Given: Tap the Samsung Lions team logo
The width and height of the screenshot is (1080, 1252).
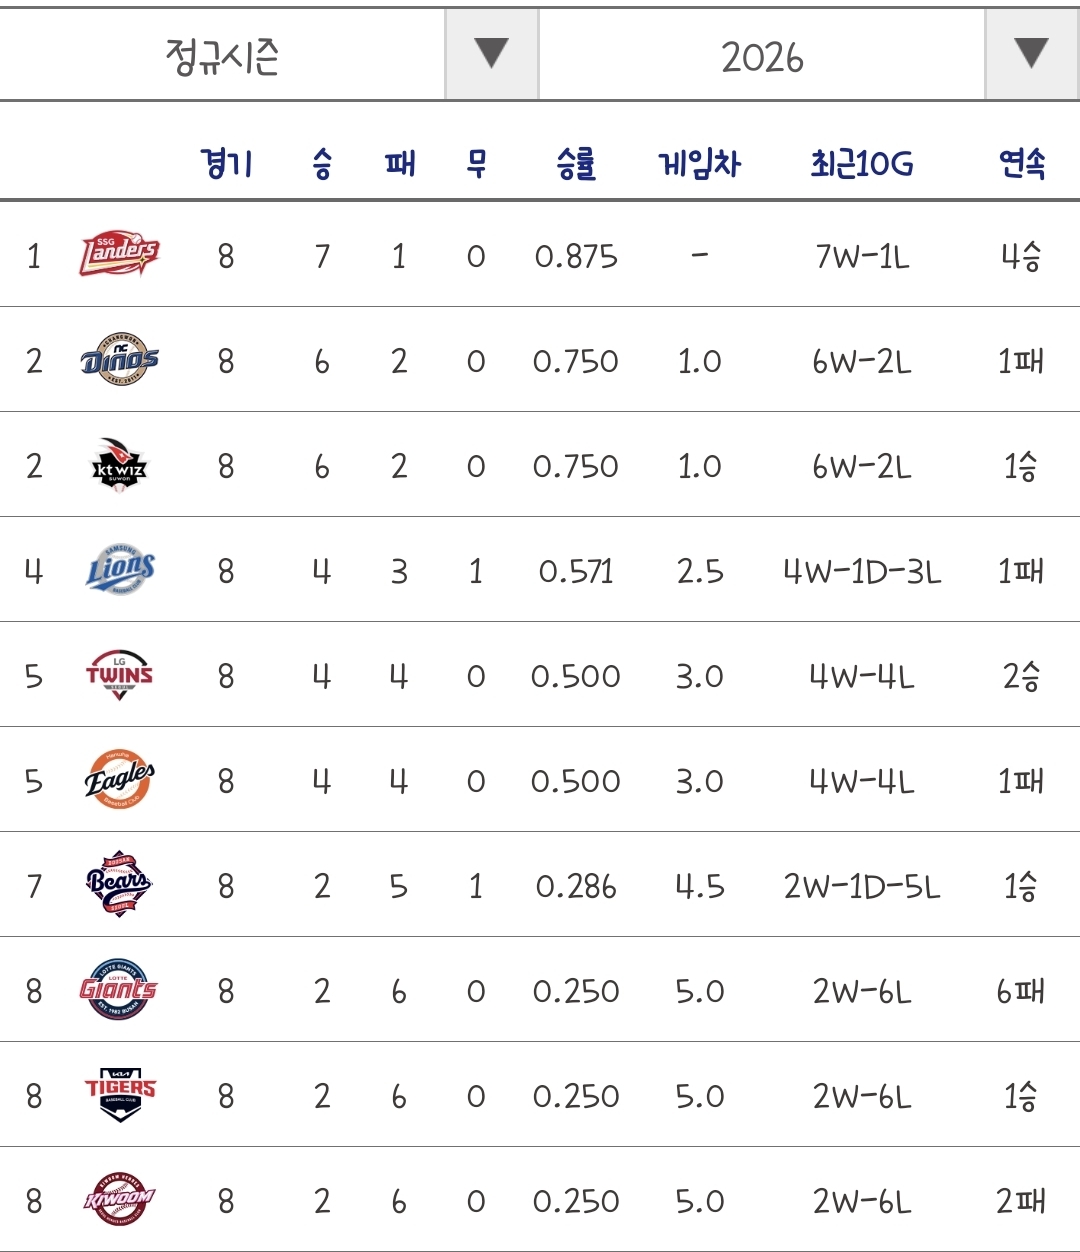Looking at the screenshot, I should [x=120, y=570].
